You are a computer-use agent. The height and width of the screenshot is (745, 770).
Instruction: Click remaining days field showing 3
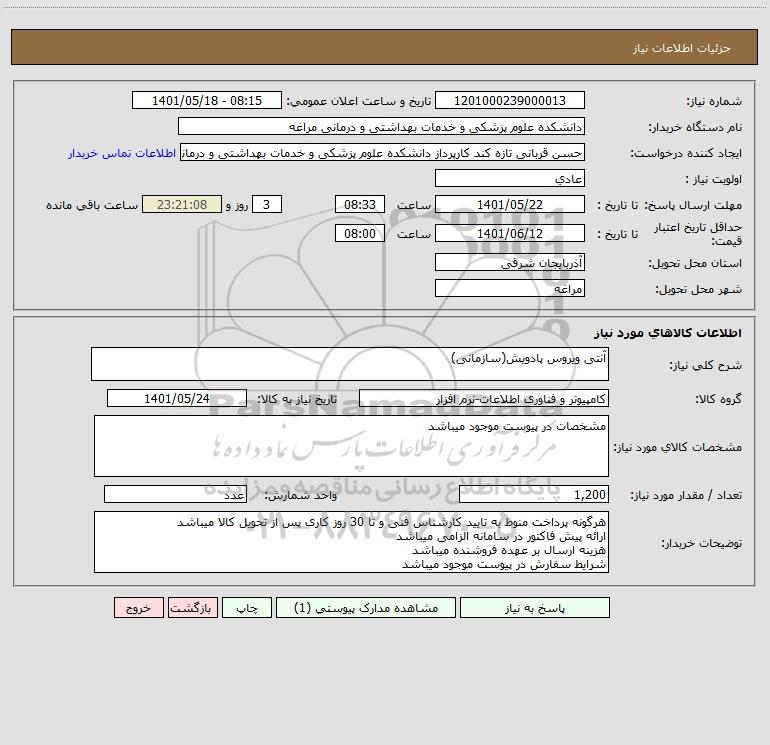tap(267, 204)
